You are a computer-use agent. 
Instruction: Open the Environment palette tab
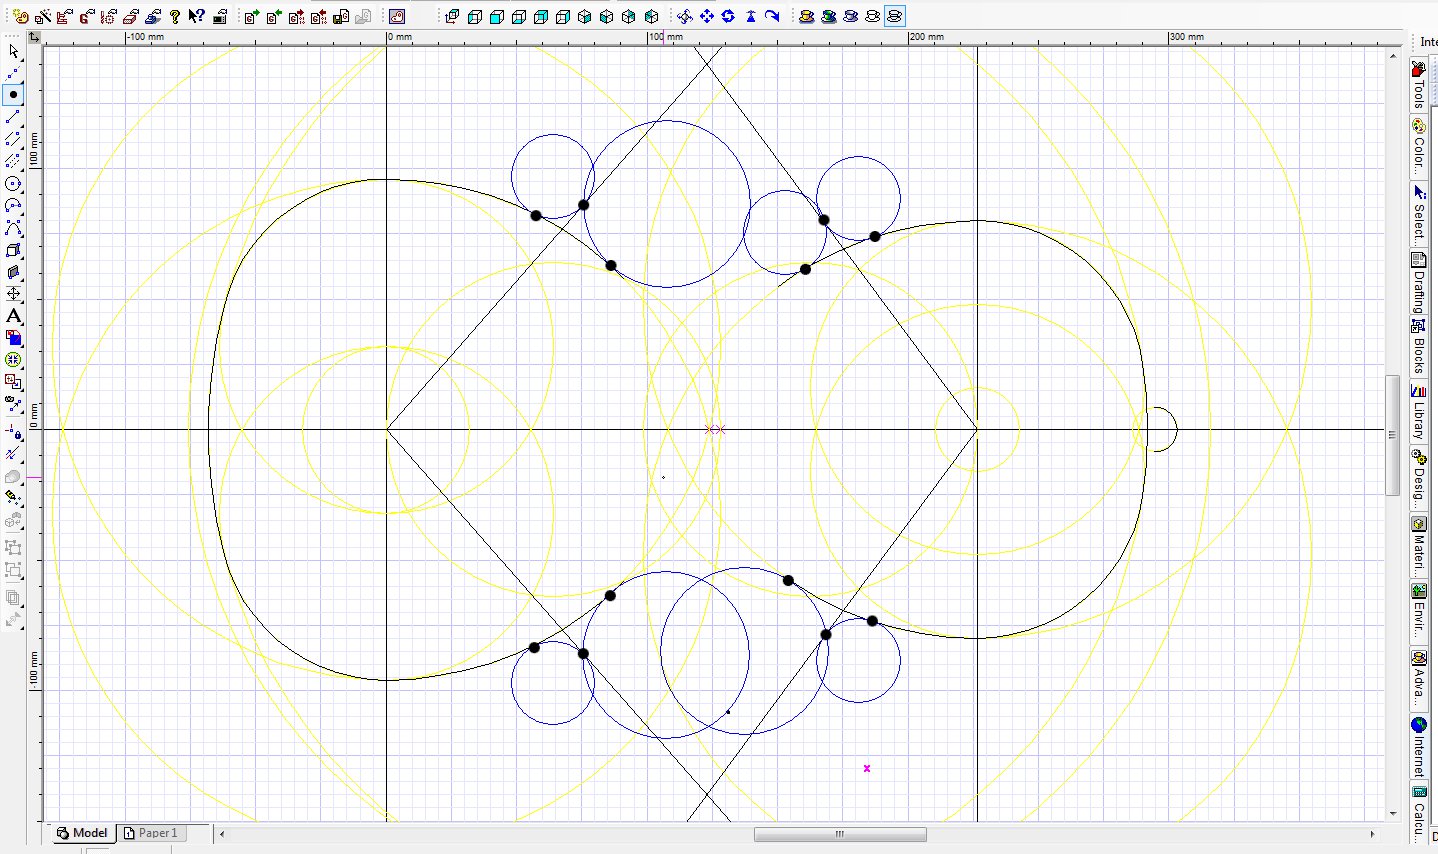click(1419, 611)
